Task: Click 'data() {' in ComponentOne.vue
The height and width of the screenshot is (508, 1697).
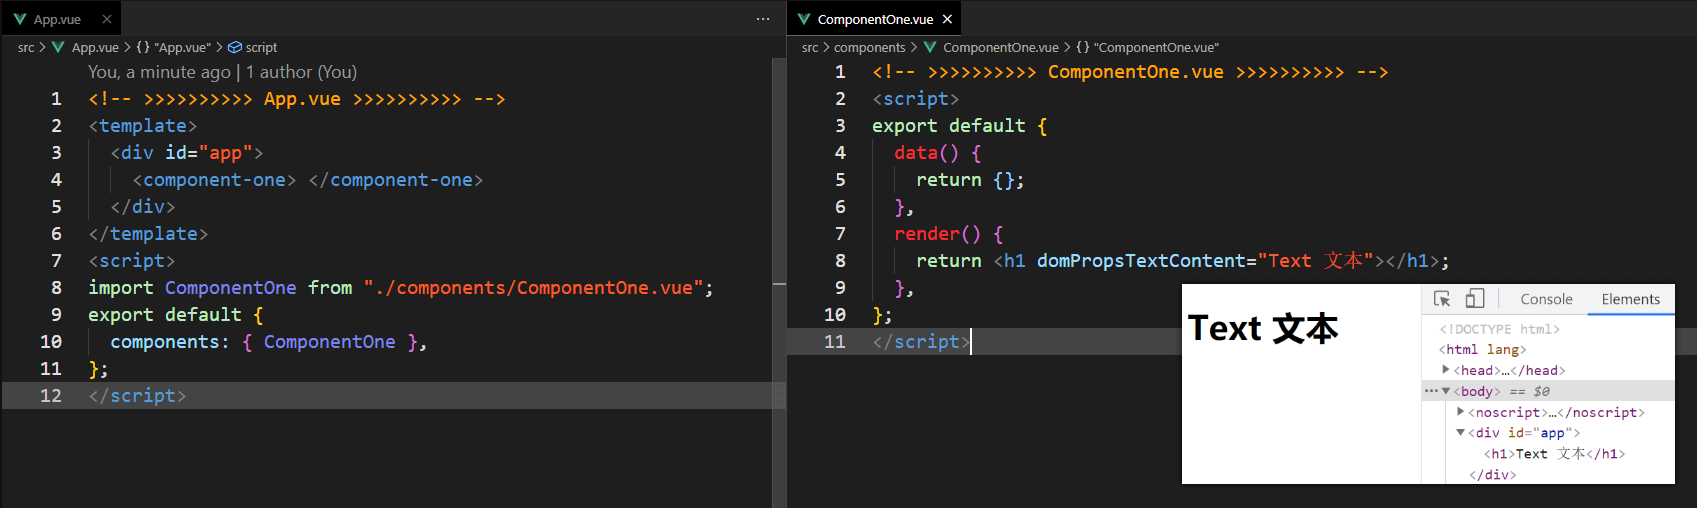Action: (937, 153)
